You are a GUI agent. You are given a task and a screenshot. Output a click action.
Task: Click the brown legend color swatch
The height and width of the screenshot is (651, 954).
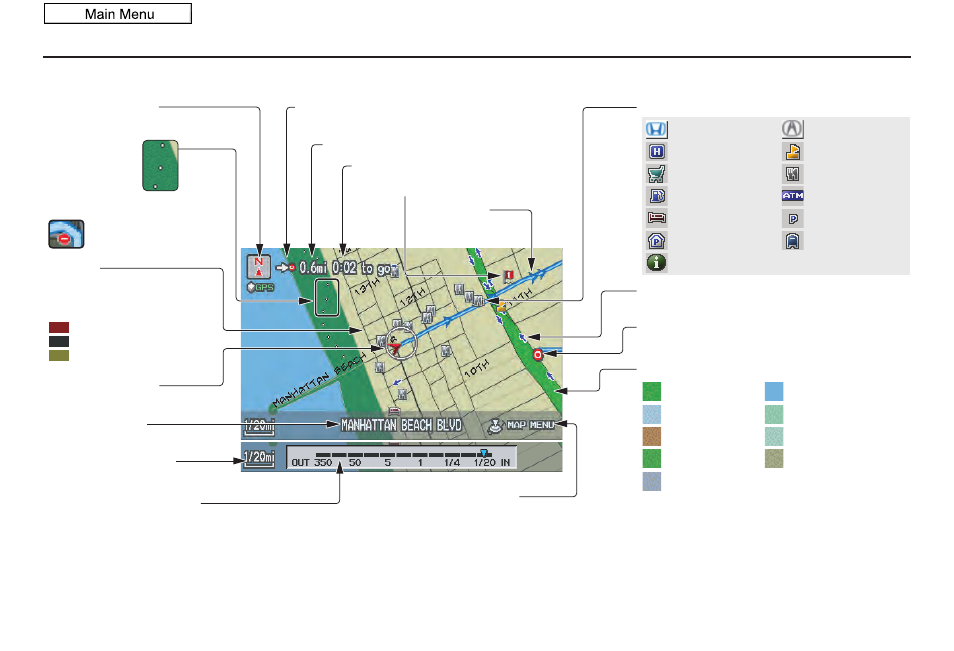coord(652,436)
